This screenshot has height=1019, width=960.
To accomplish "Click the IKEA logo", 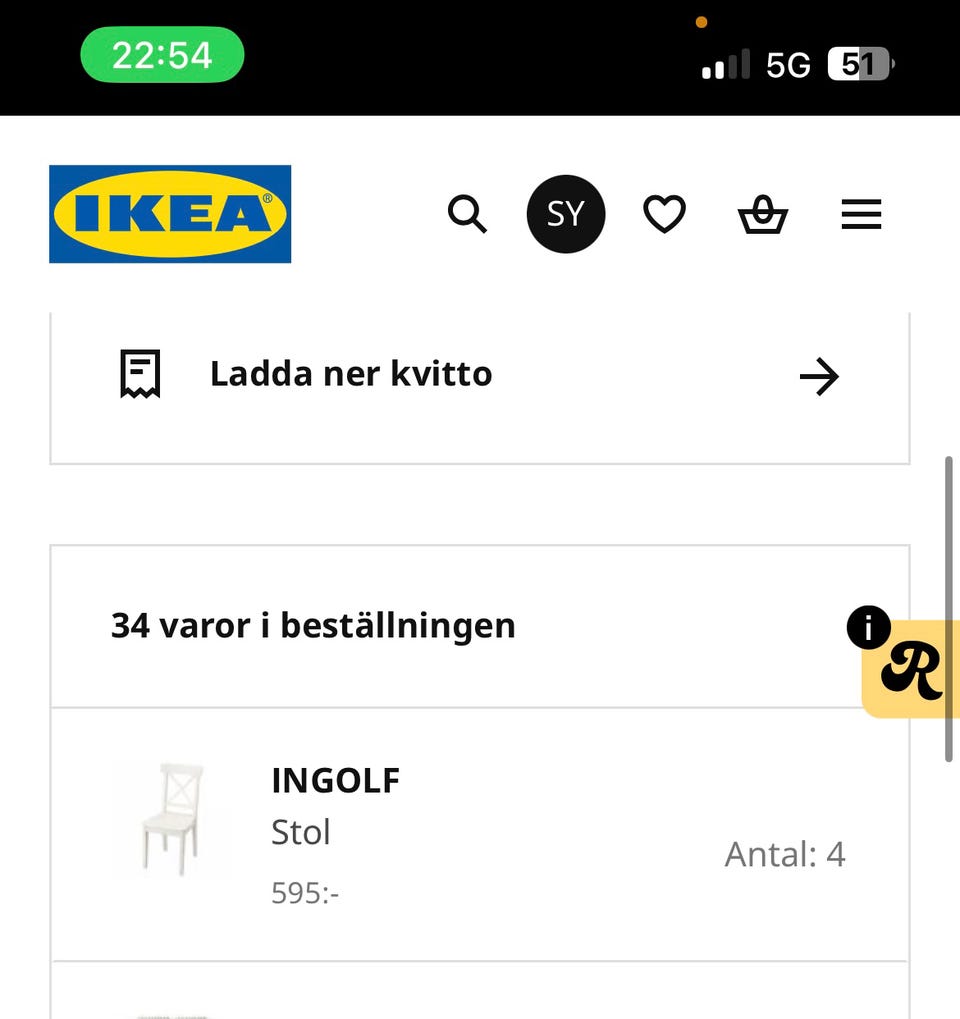I will point(170,214).
